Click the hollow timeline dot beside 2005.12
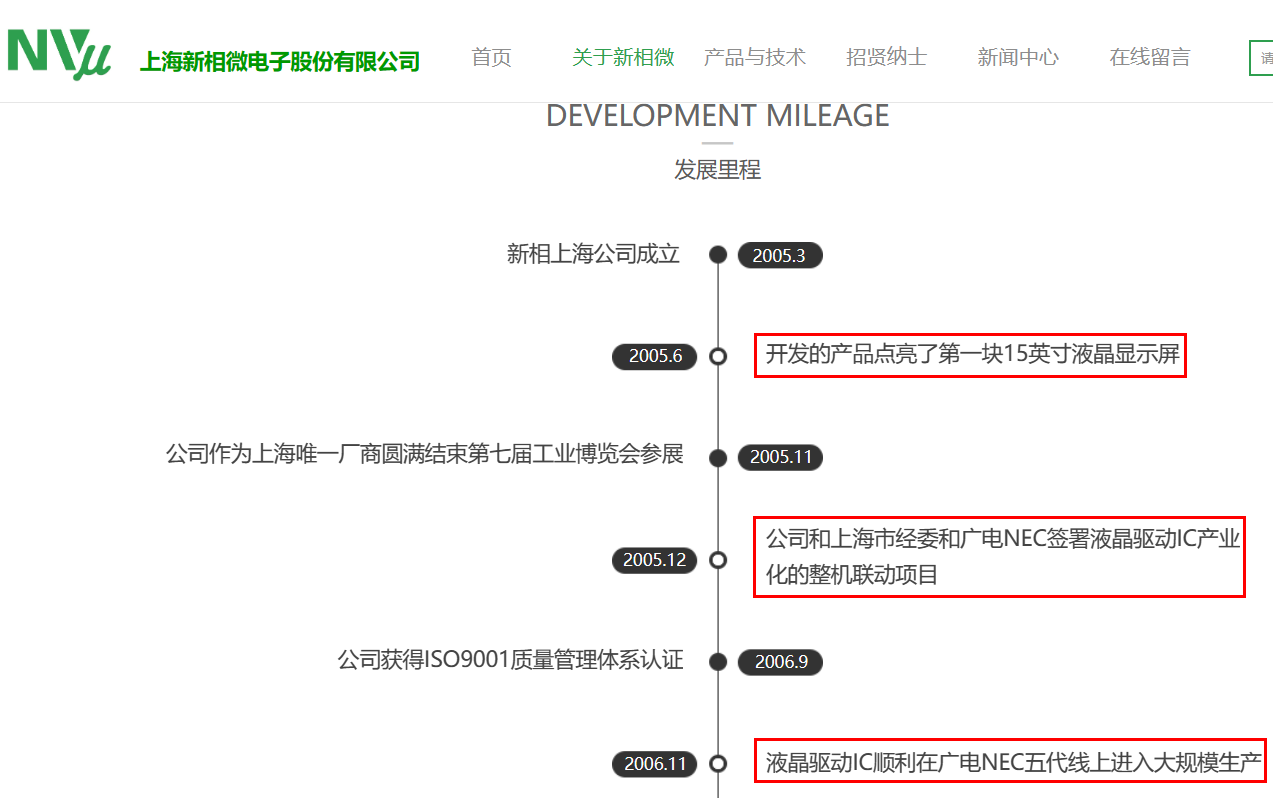This screenshot has width=1273, height=798. pyautogui.click(x=718, y=560)
